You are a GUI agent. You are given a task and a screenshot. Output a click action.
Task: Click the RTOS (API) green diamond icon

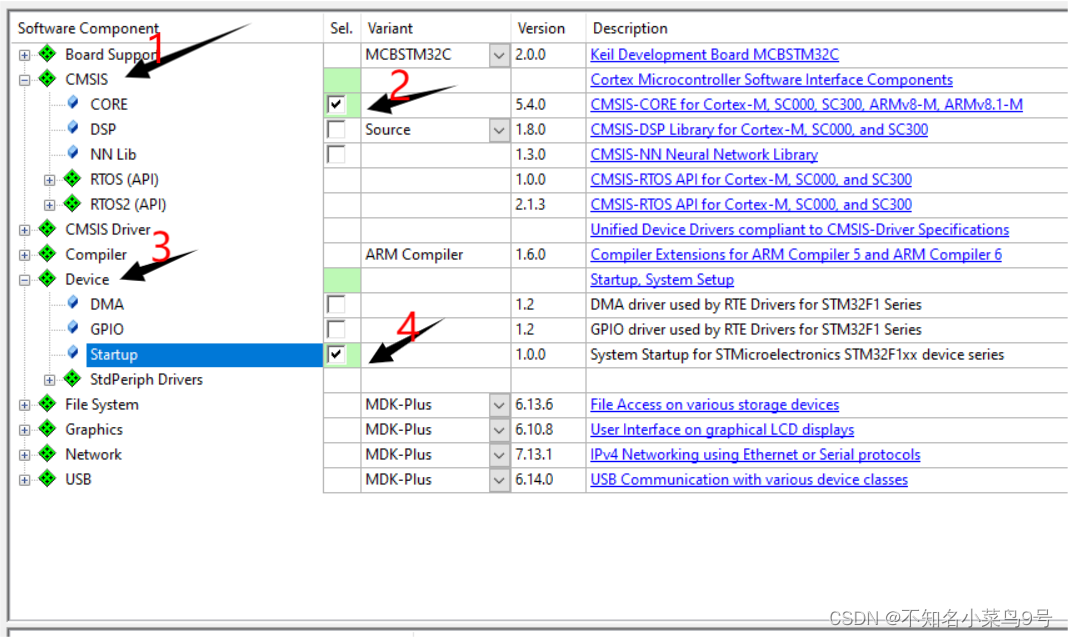click(x=72, y=178)
